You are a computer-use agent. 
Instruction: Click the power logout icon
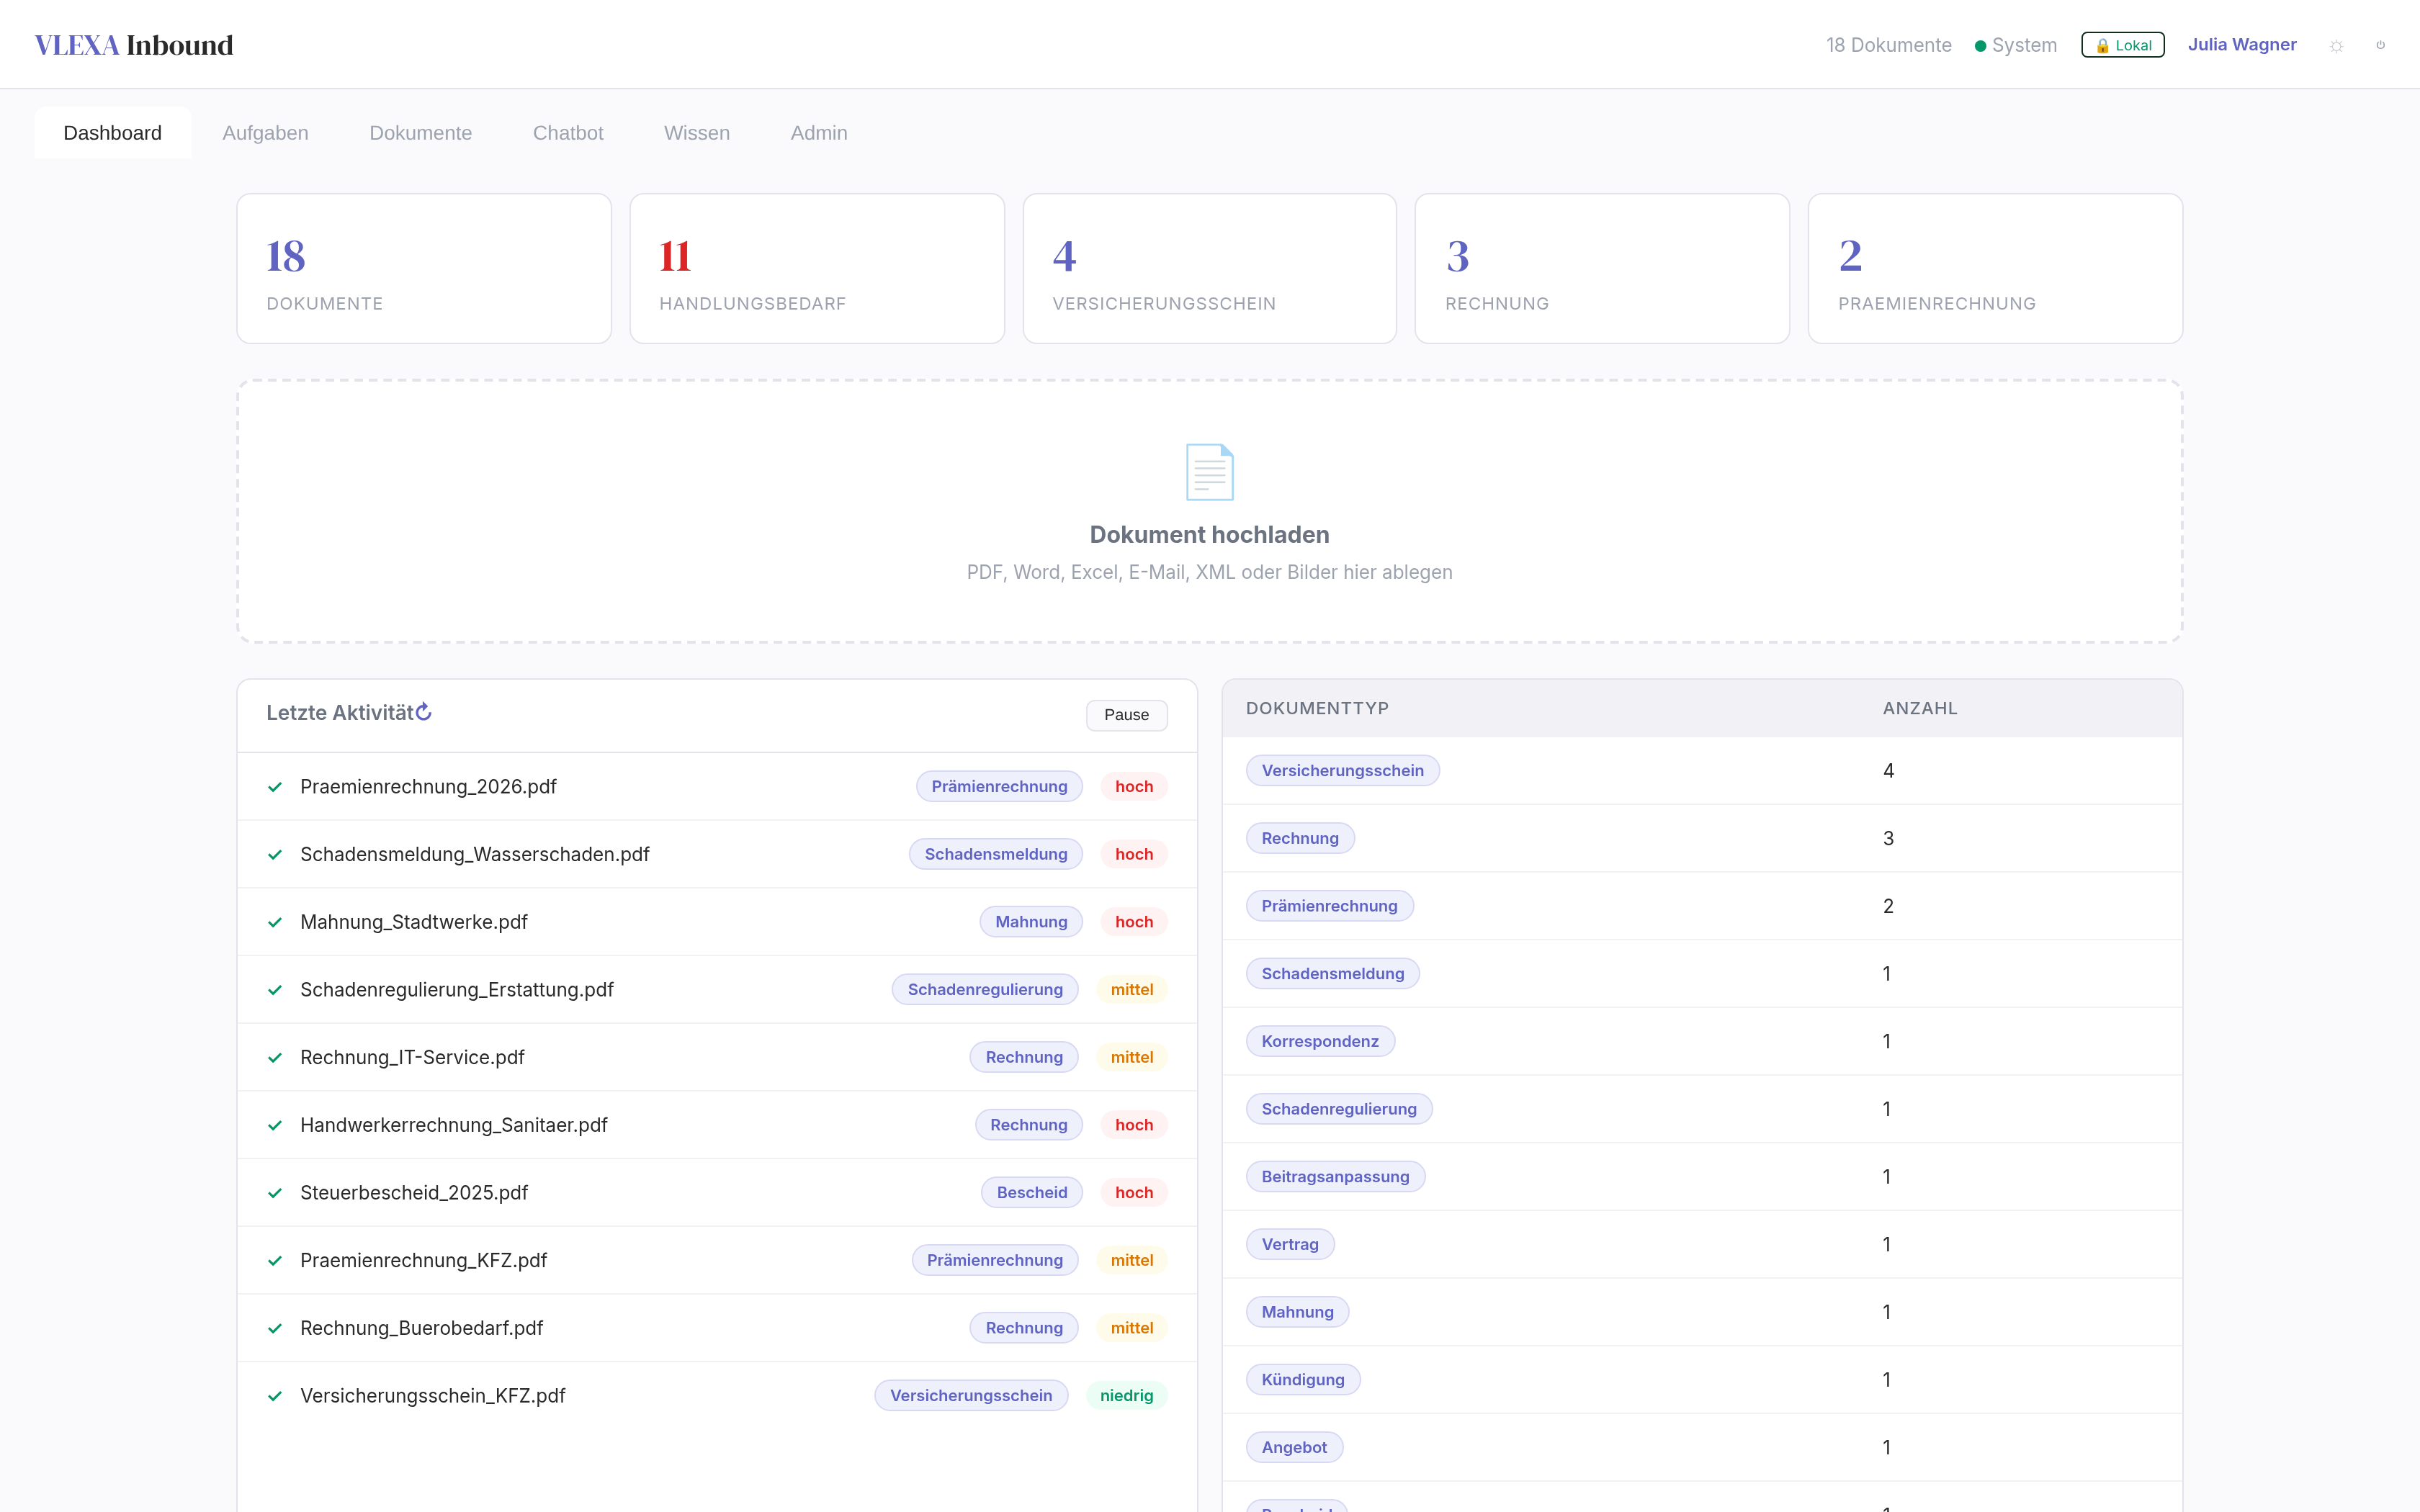[x=2380, y=45]
